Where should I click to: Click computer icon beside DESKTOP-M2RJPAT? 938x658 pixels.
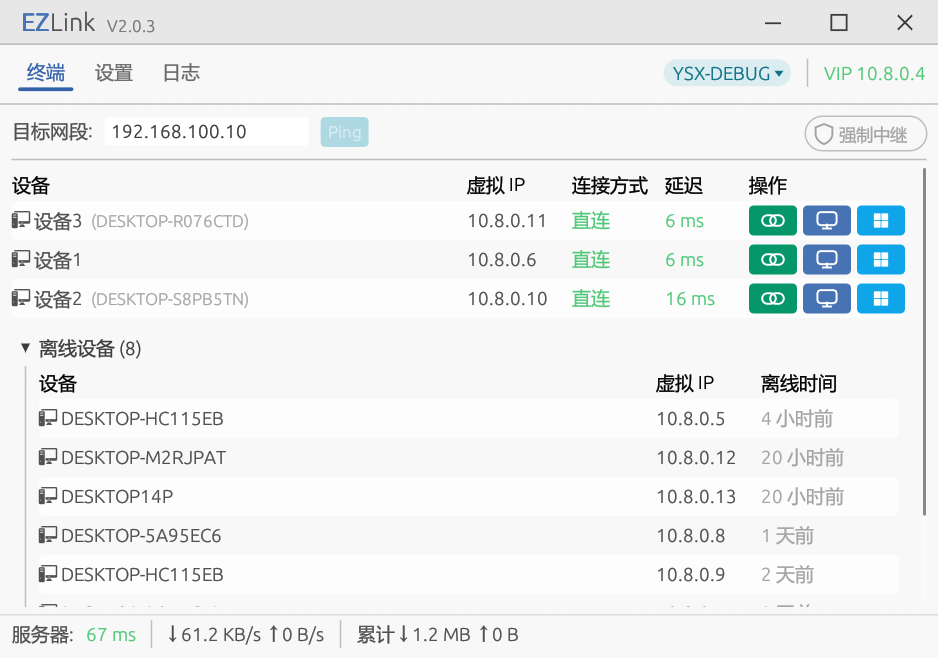pos(48,457)
